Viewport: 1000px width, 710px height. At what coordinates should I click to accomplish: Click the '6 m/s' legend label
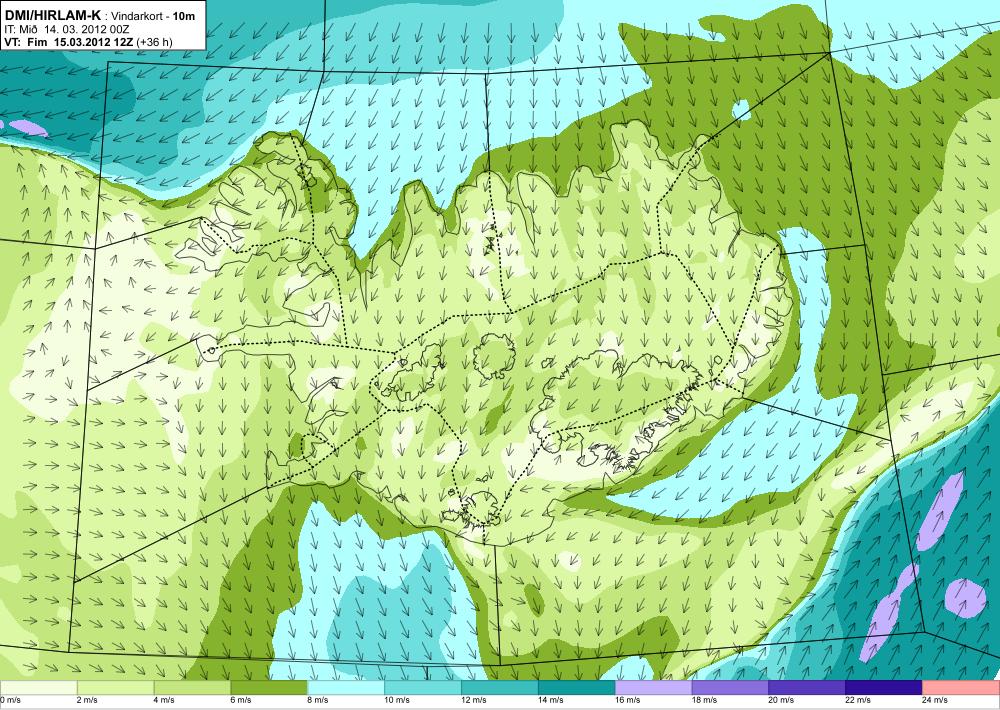(x=241, y=700)
